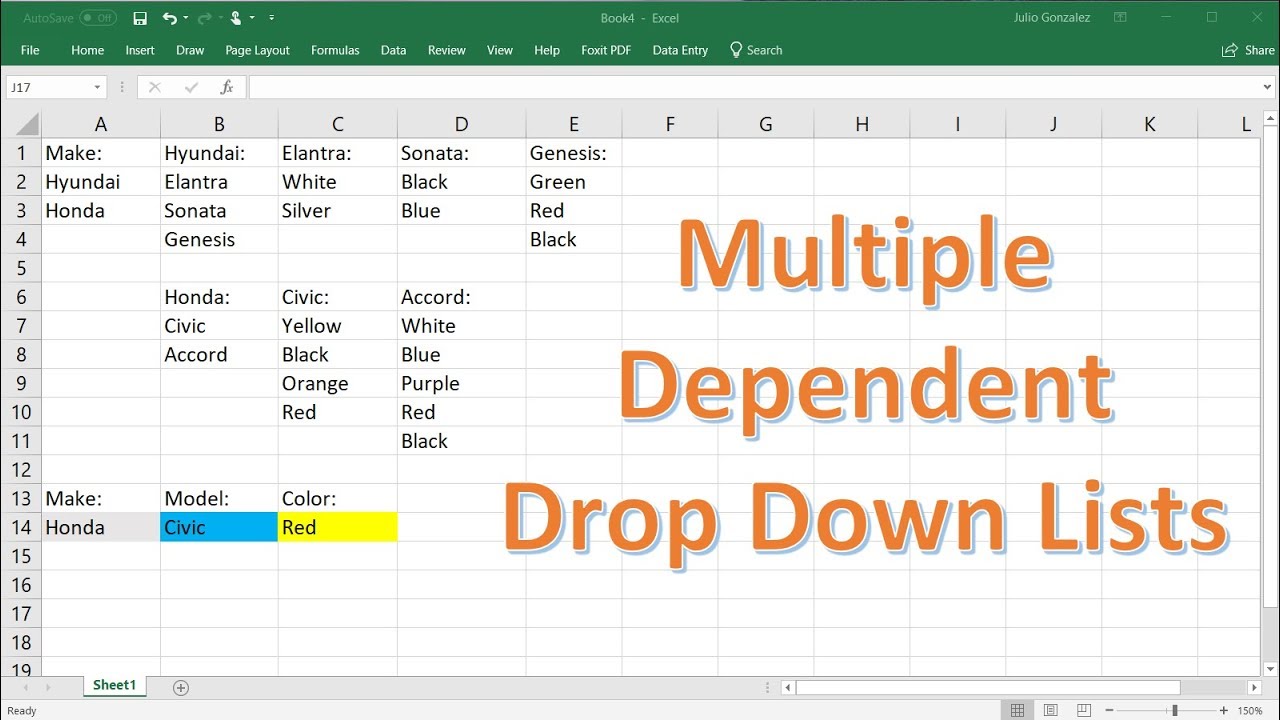Click the 'Silver' cell
1280x720 pixels.
[338, 211]
